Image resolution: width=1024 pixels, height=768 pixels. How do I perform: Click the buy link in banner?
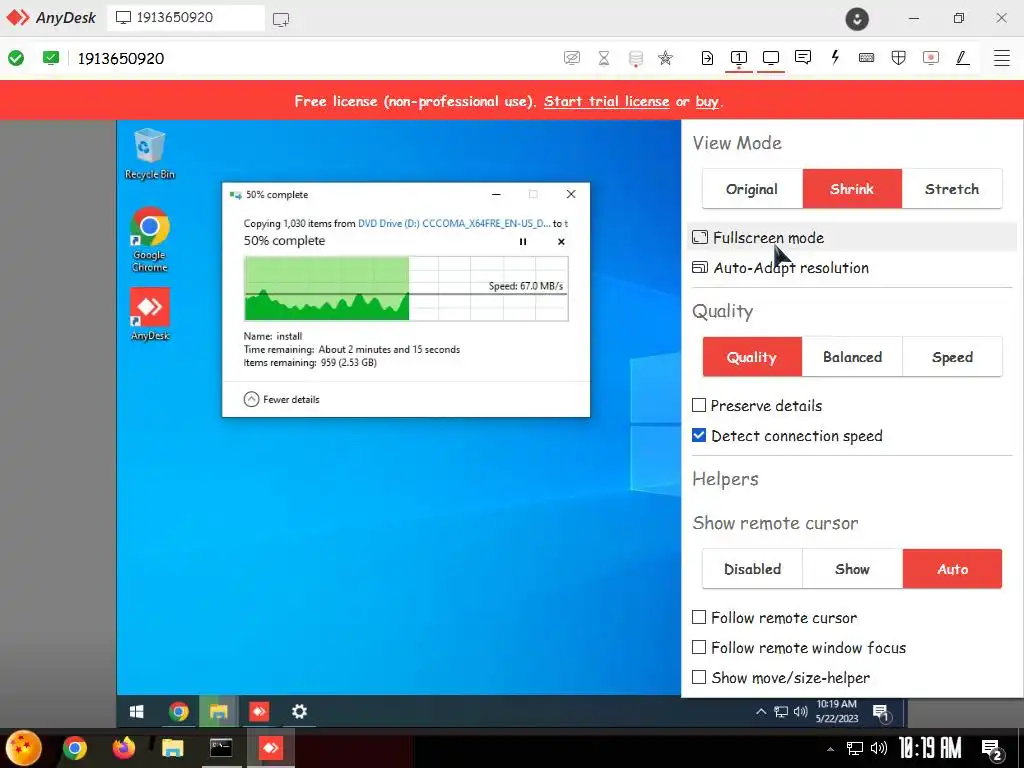[x=707, y=101]
